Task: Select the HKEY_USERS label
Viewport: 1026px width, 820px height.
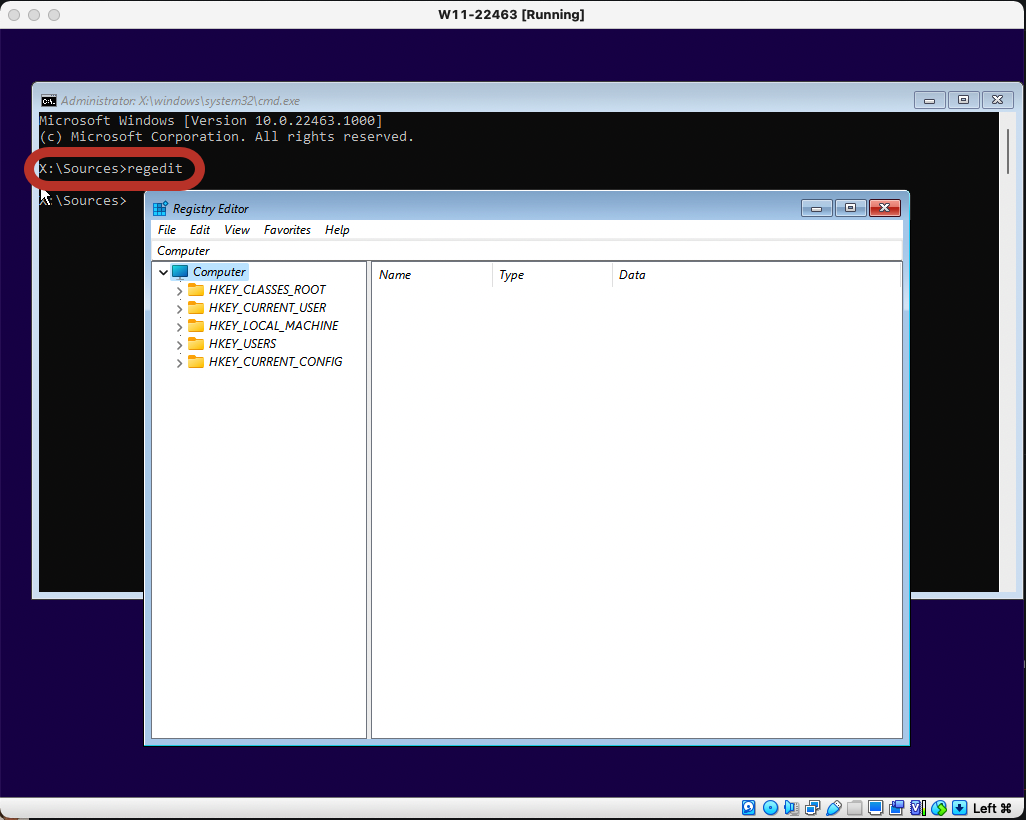Action: pos(242,343)
